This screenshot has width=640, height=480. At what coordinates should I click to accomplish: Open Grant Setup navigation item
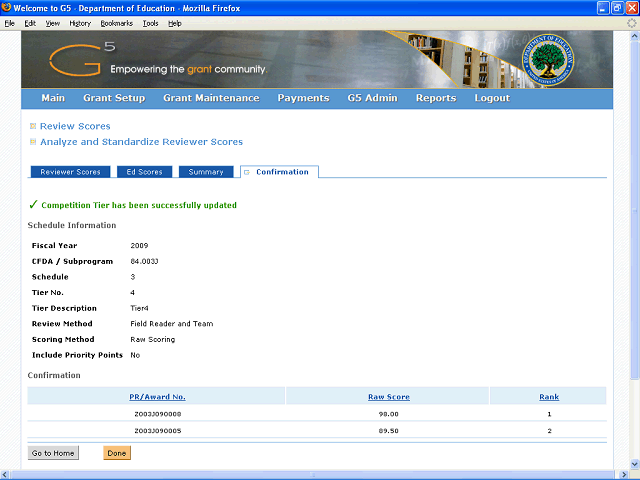114,98
